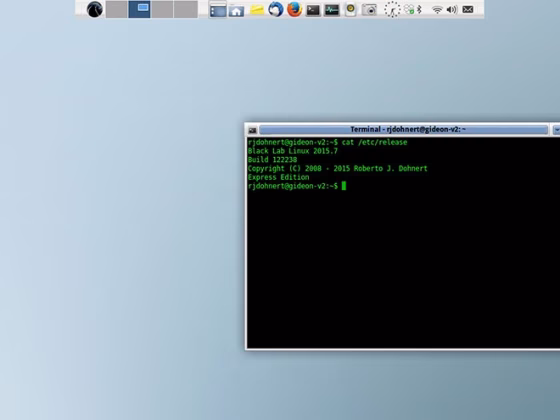Viewport: 560px width, 420px height.
Task: Launch Firefox web browser
Action: tap(295, 9)
